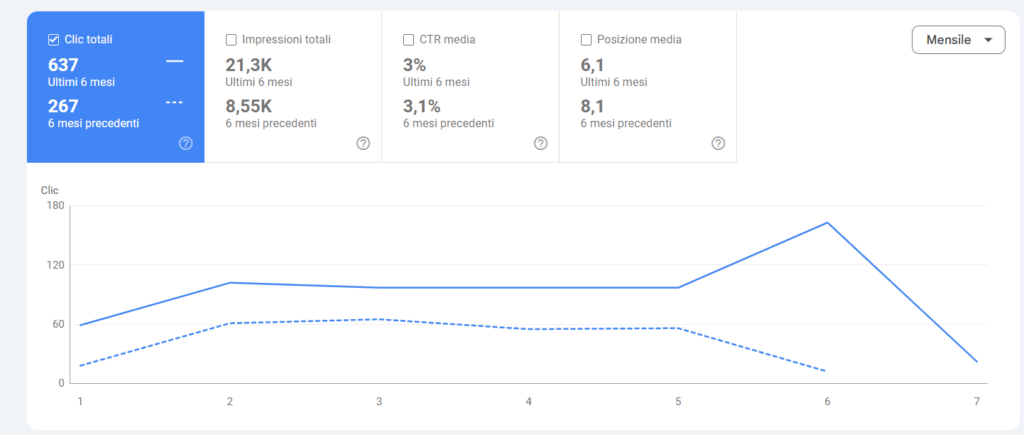Click solid line legend icon beside 637
The image size is (1024, 435).
pos(175,62)
